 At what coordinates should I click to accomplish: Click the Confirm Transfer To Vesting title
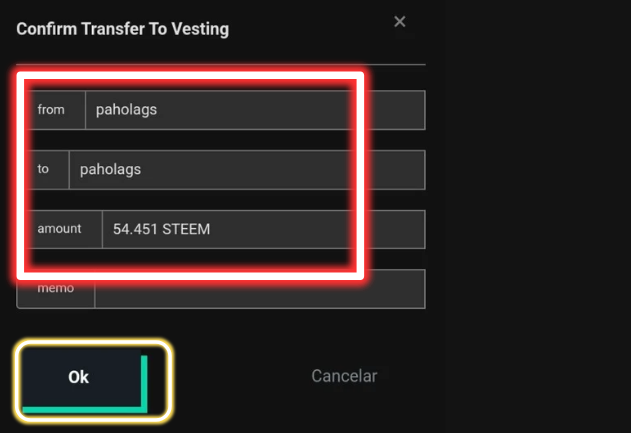pos(123,29)
